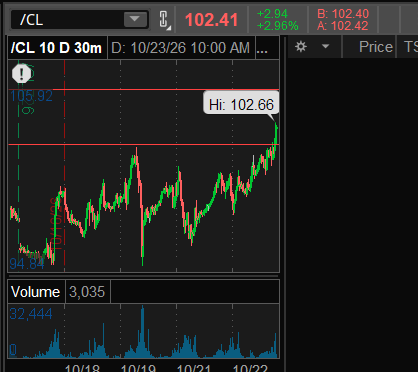Click the Hi: 102.66 price bubble
The image size is (418, 372).
point(241,104)
